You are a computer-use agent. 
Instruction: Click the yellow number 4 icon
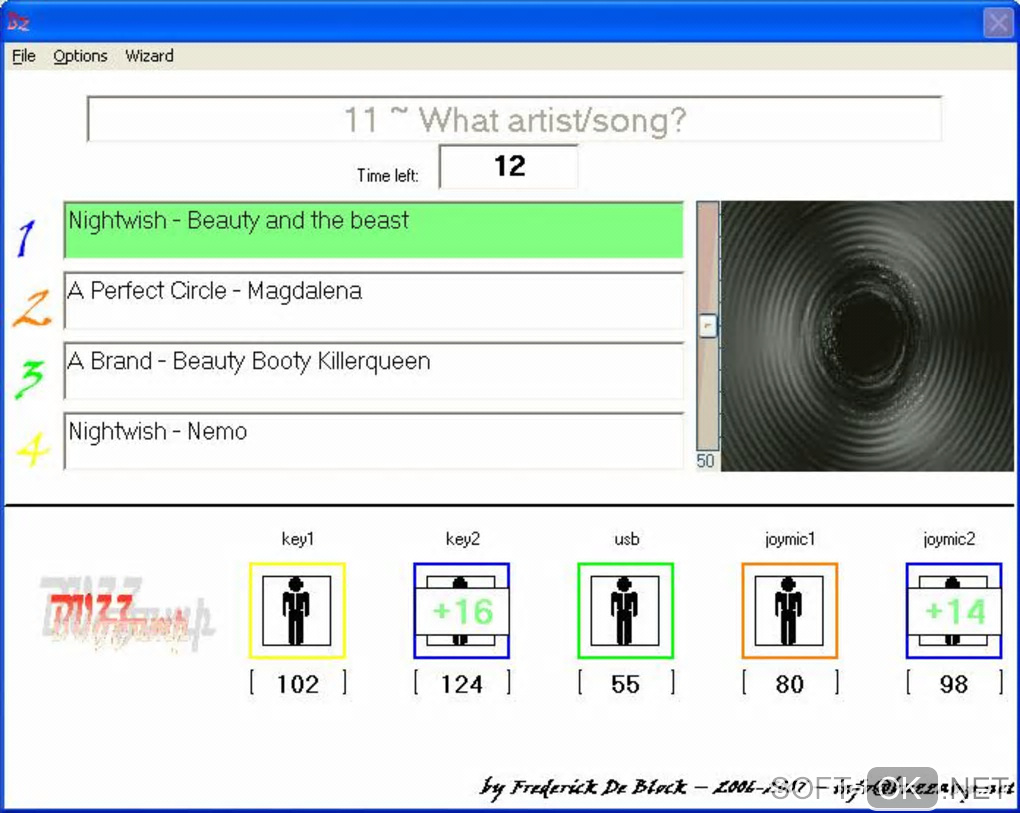(33, 449)
